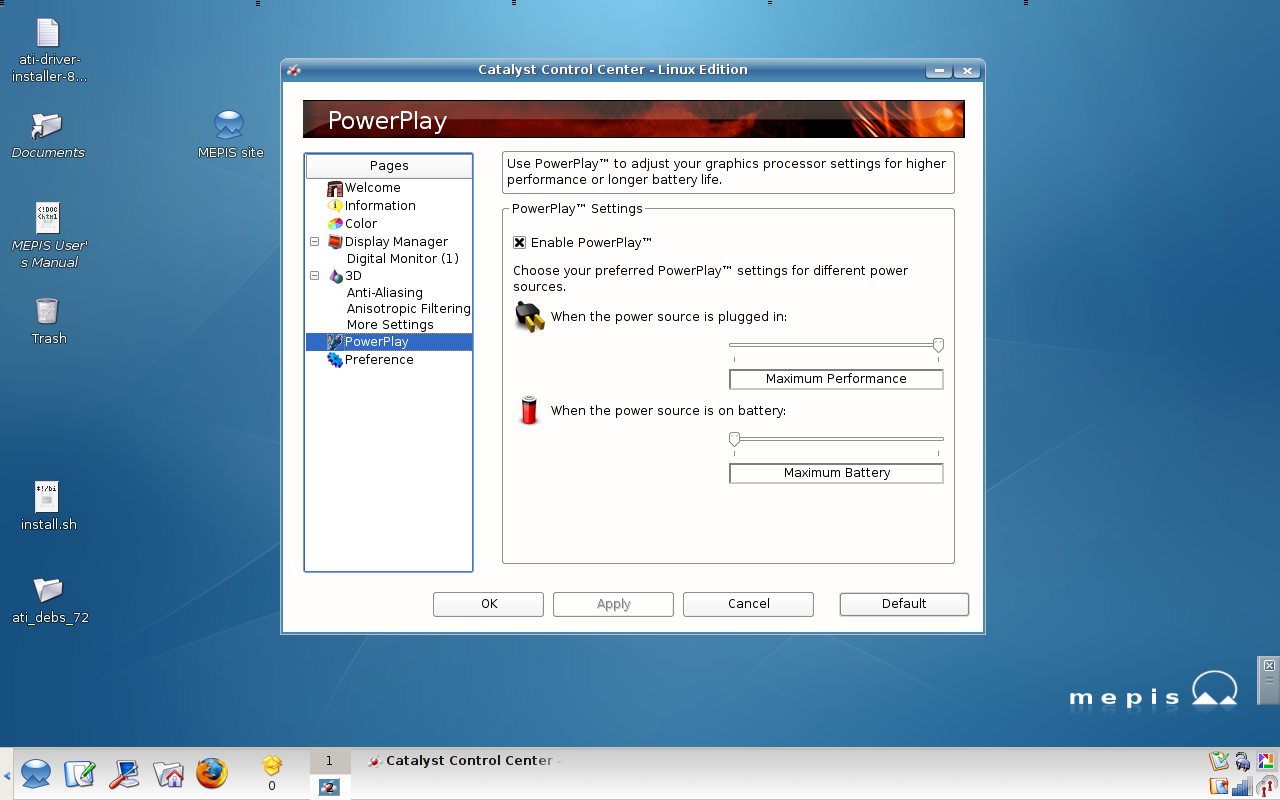This screenshot has width=1280, height=800.
Task: Open the clipboard-checkmark reminder tray icon
Action: pyautogui.click(x=1218, y=762)
